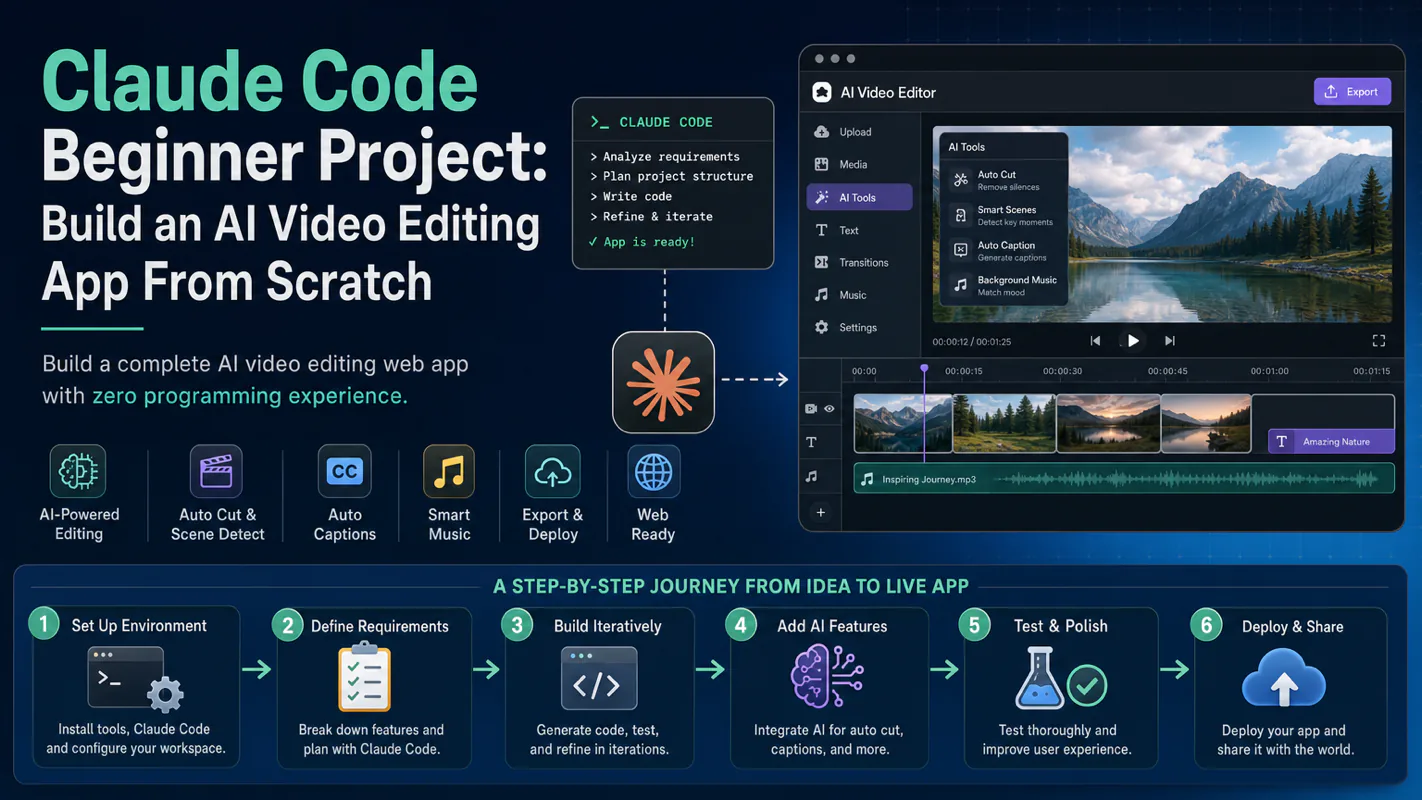Select the Inspiring Journey.mp3 audio clip
This screenshot has width=1422, height=800.
pyautogui.click(x=1124, y=479)
